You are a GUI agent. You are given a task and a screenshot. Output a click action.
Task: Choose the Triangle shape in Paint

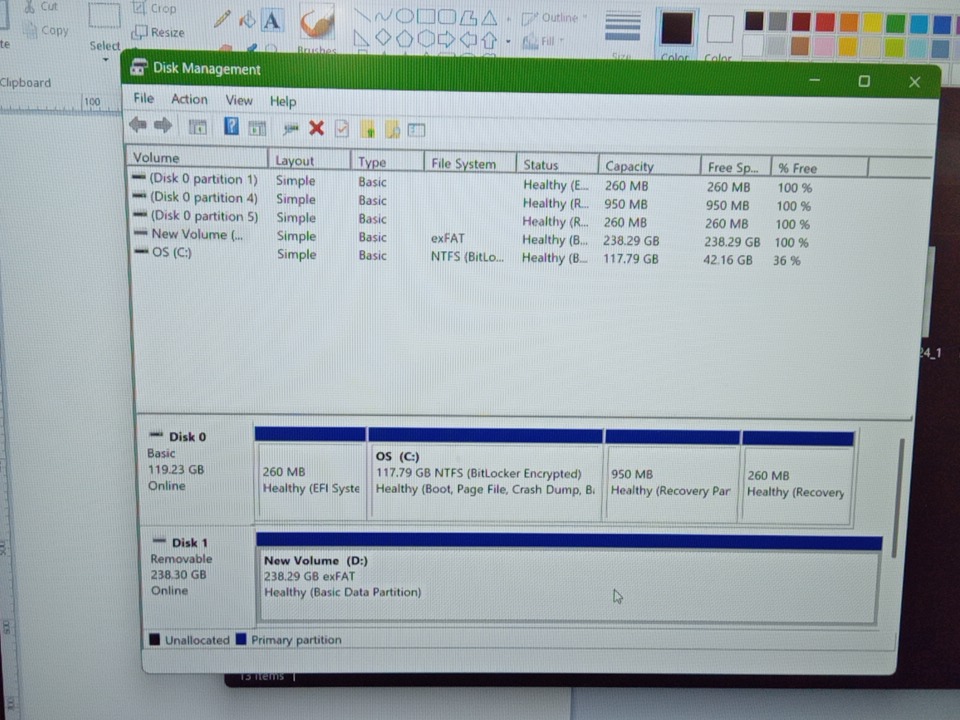coord(489,17)
